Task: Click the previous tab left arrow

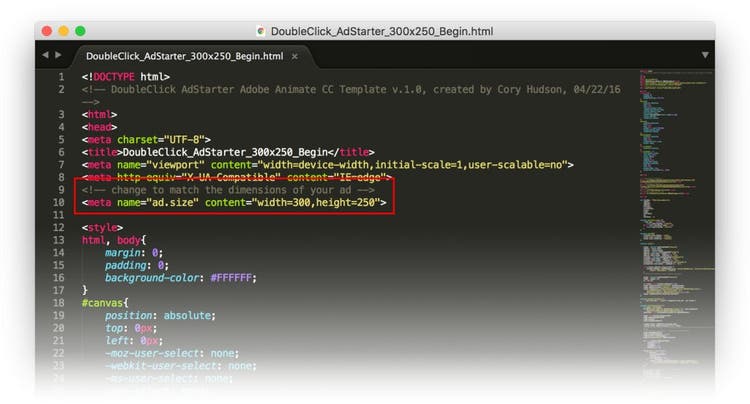Action: point(44,55)
